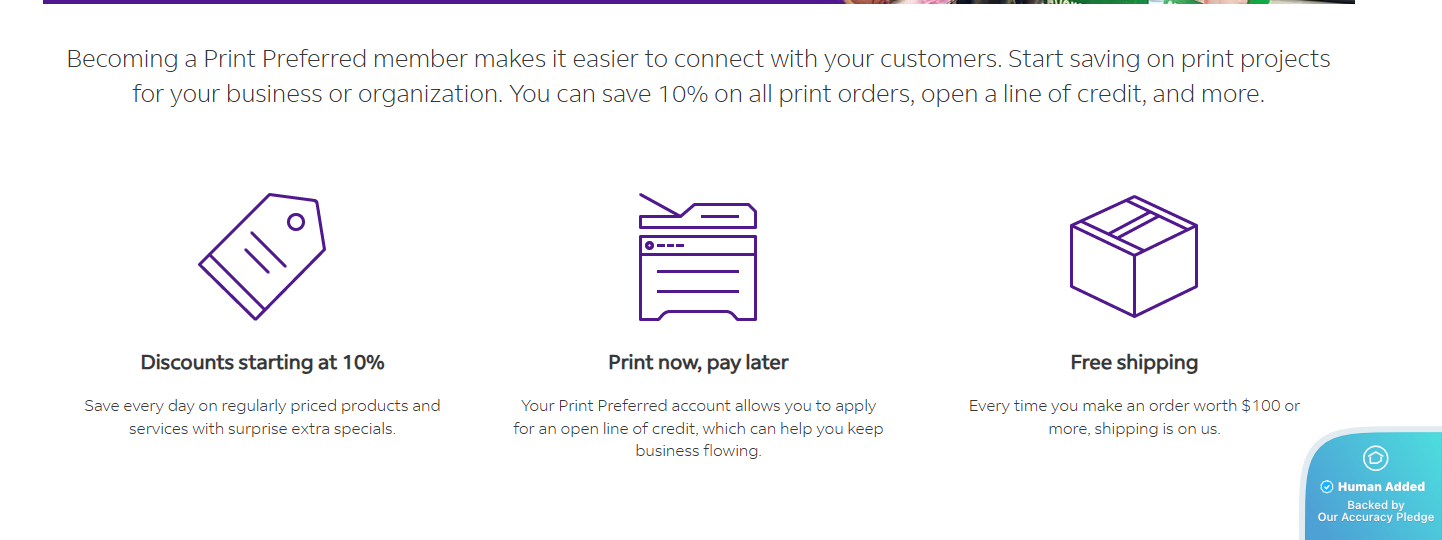Open the "Backed by Our Accuracy Pledge" link
Image resolution: width=1442 pixels, height=540 pixels.
click(1375, 511)
